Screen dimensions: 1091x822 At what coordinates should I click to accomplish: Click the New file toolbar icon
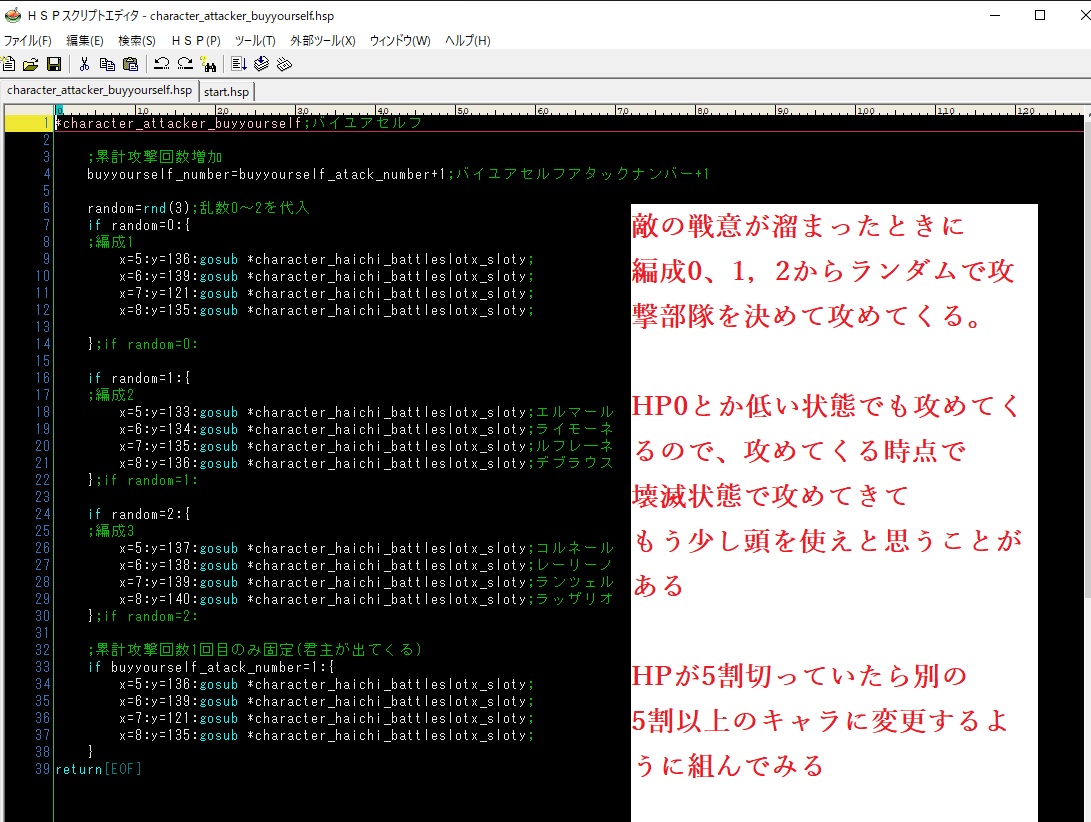(x=9, y=64)
